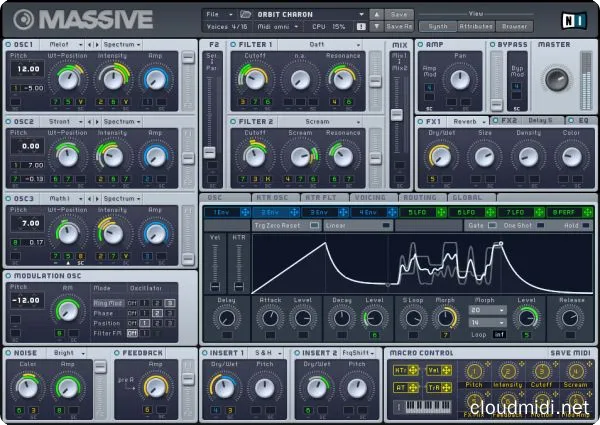Click the 3Env modulation drag-handle icon

coord(343,212)
